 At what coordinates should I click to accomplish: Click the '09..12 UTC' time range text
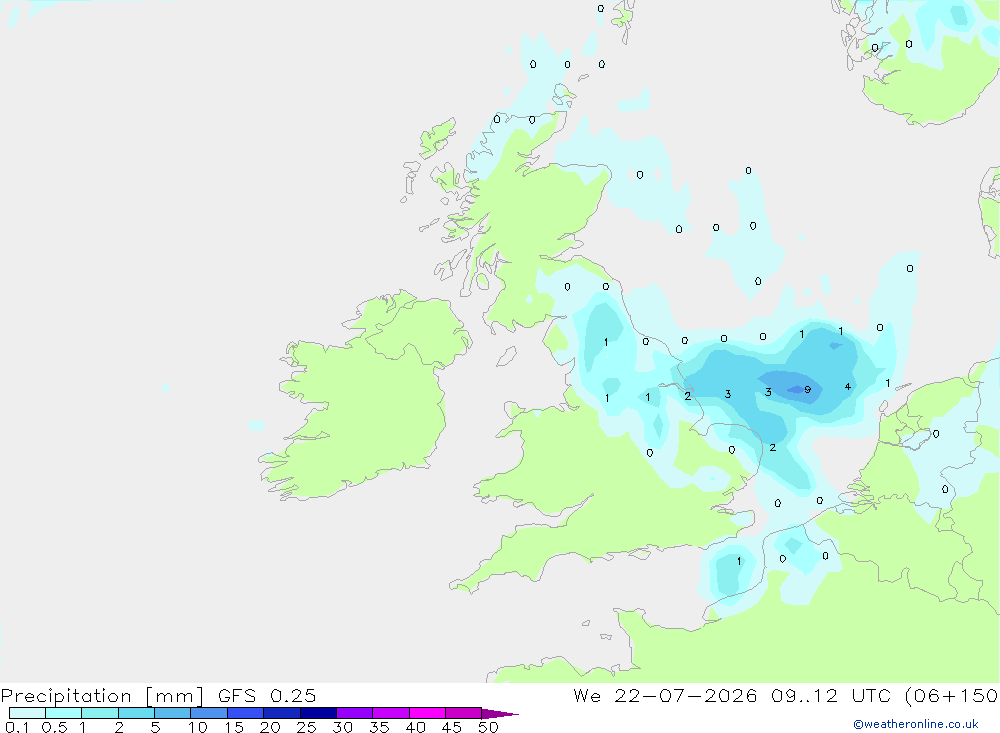833,696
